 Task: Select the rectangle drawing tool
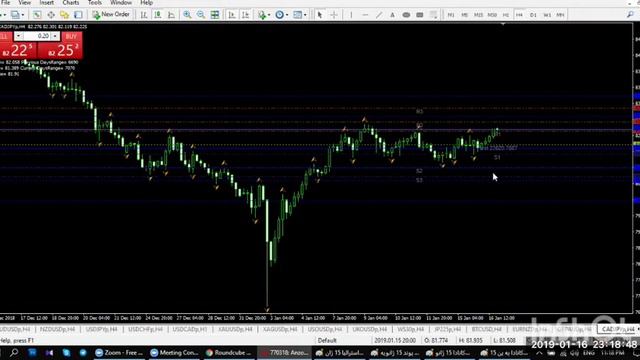(420, 15)
